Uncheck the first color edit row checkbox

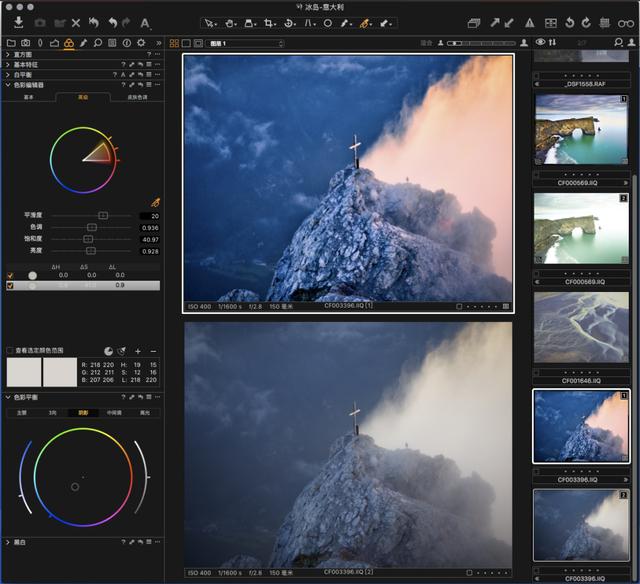[10, 275]
